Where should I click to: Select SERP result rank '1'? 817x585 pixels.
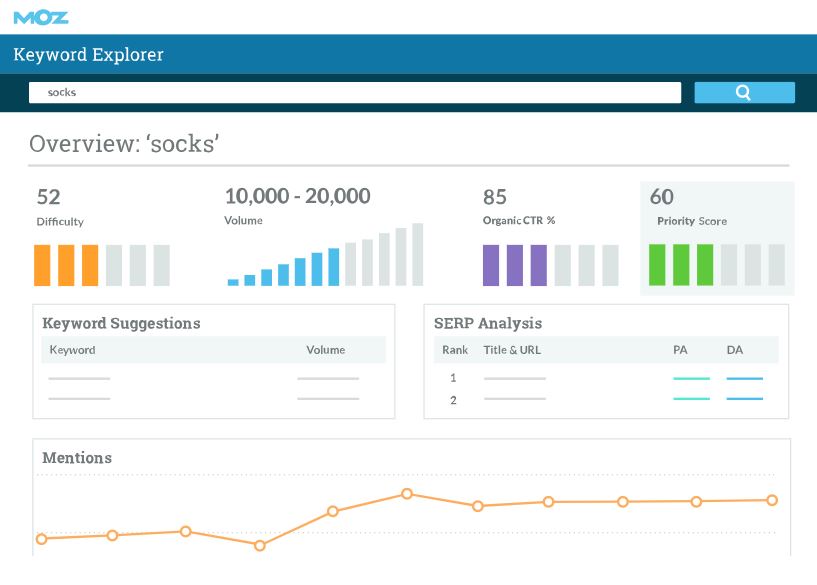pyautogui.click(x=453, y=378)
